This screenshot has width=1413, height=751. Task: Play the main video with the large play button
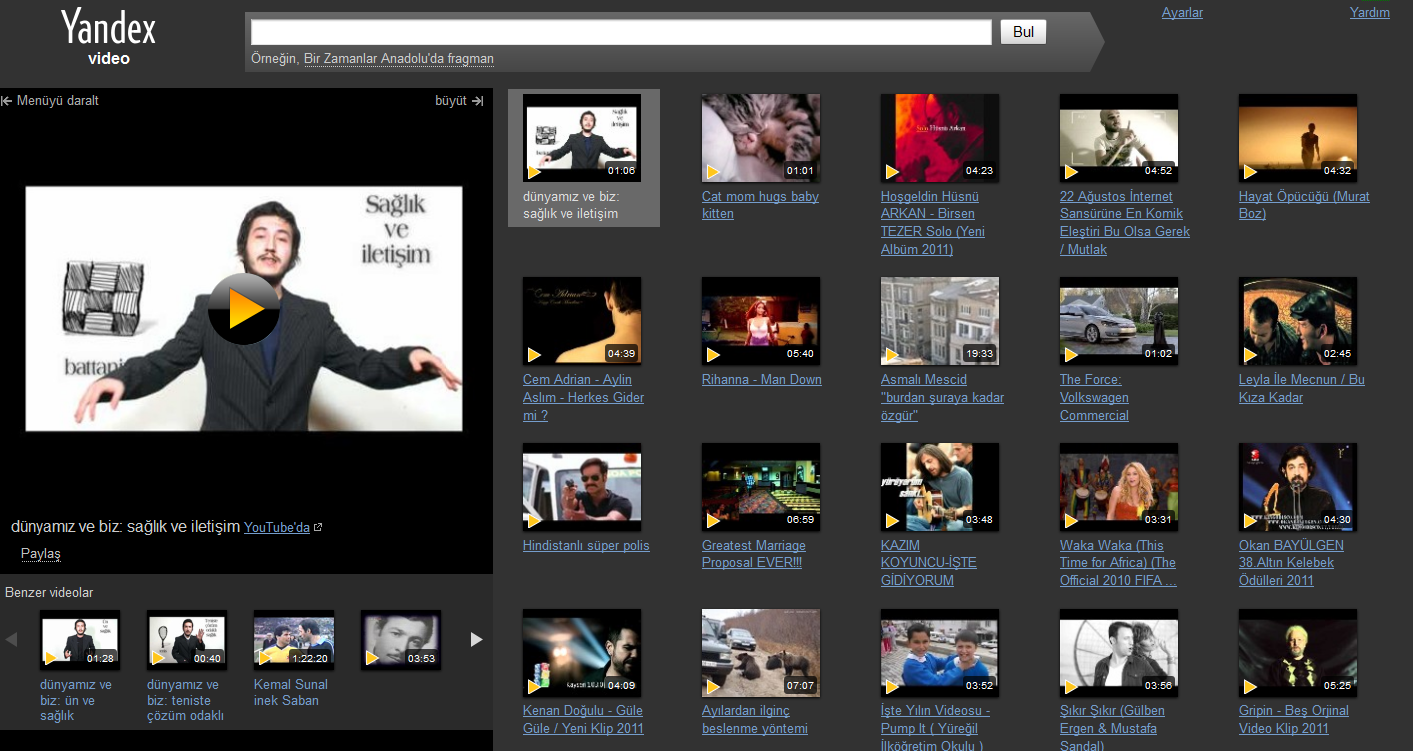pos(244,309)
